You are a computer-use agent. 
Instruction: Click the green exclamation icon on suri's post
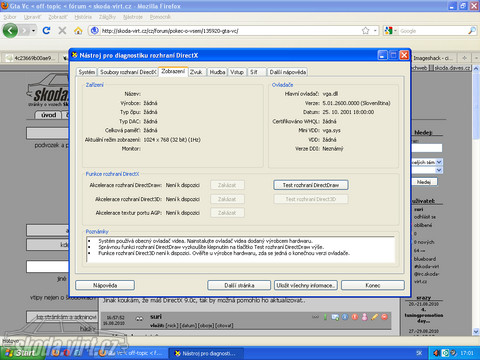[325, 317]
